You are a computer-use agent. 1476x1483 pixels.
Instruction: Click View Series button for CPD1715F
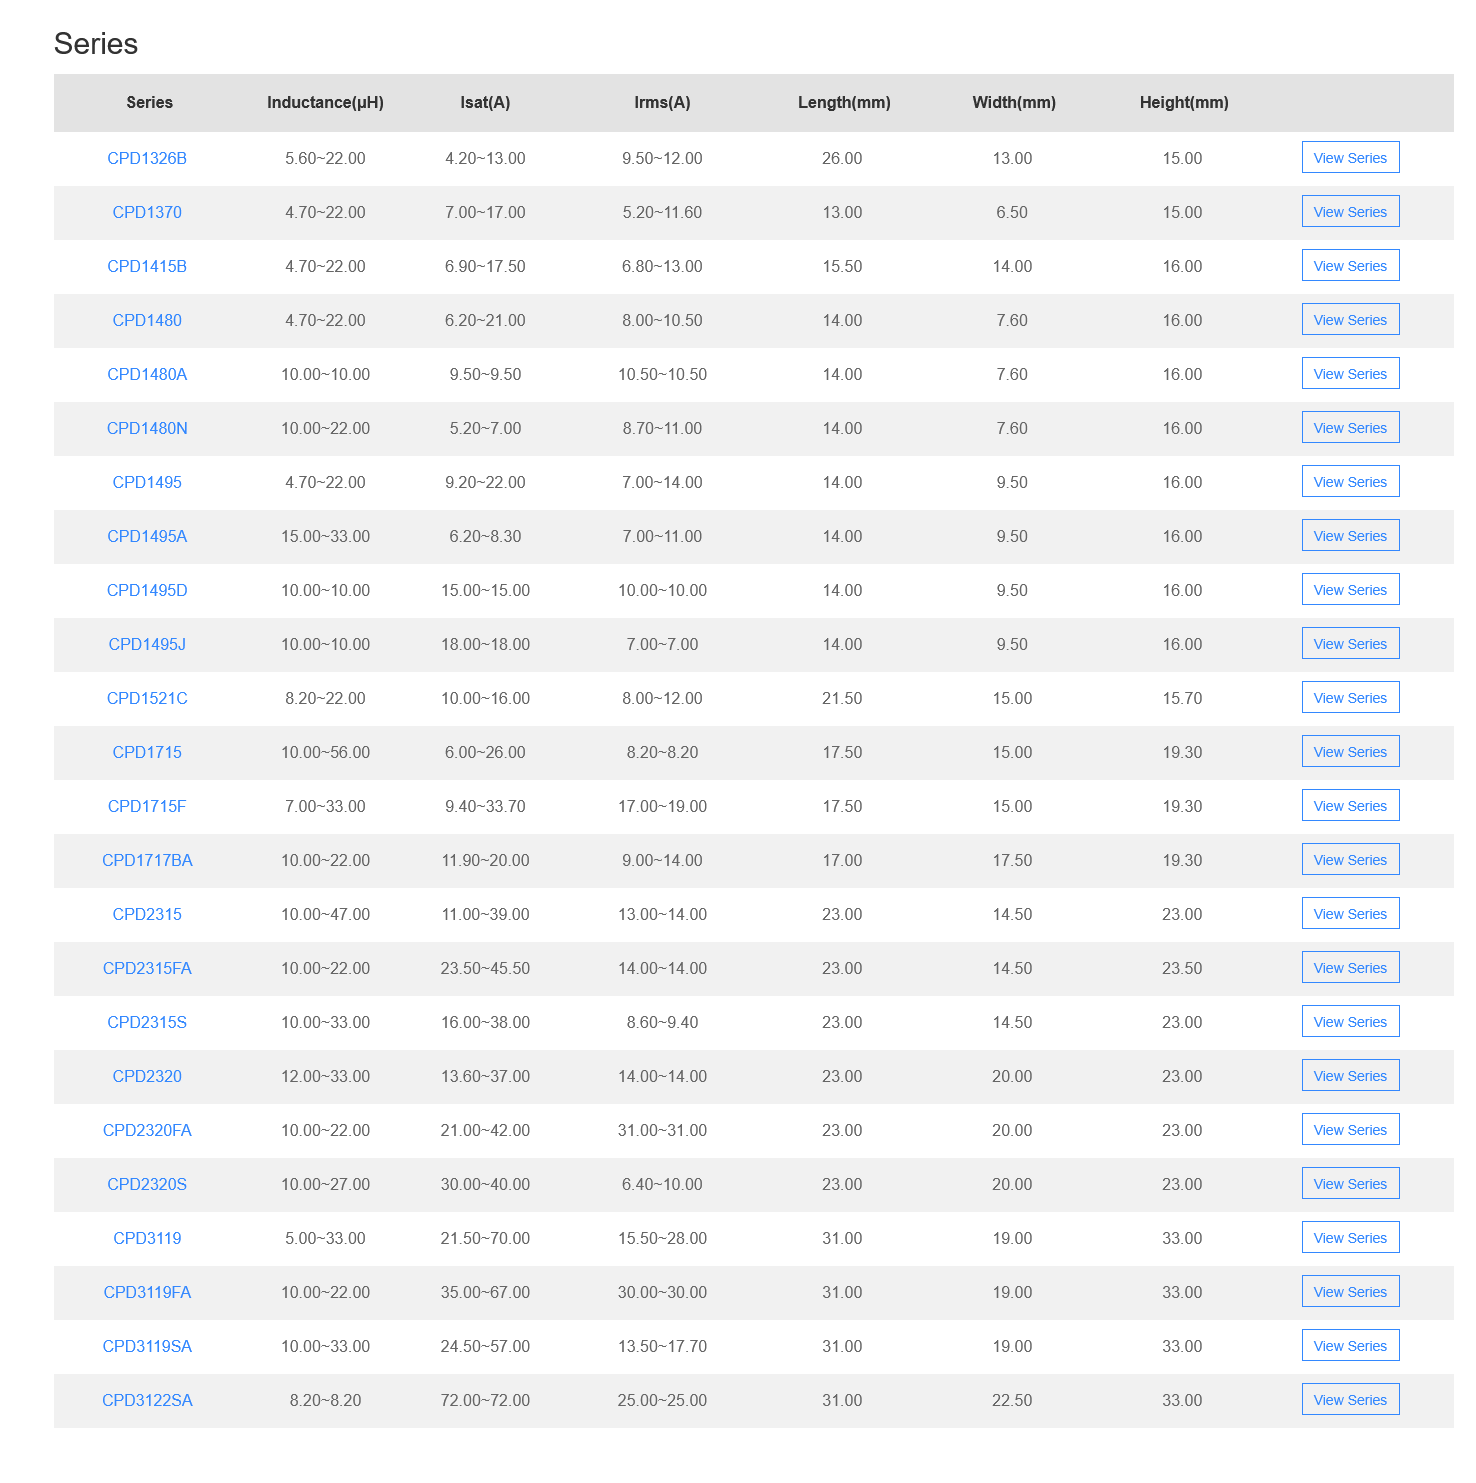pos(1350,805)
